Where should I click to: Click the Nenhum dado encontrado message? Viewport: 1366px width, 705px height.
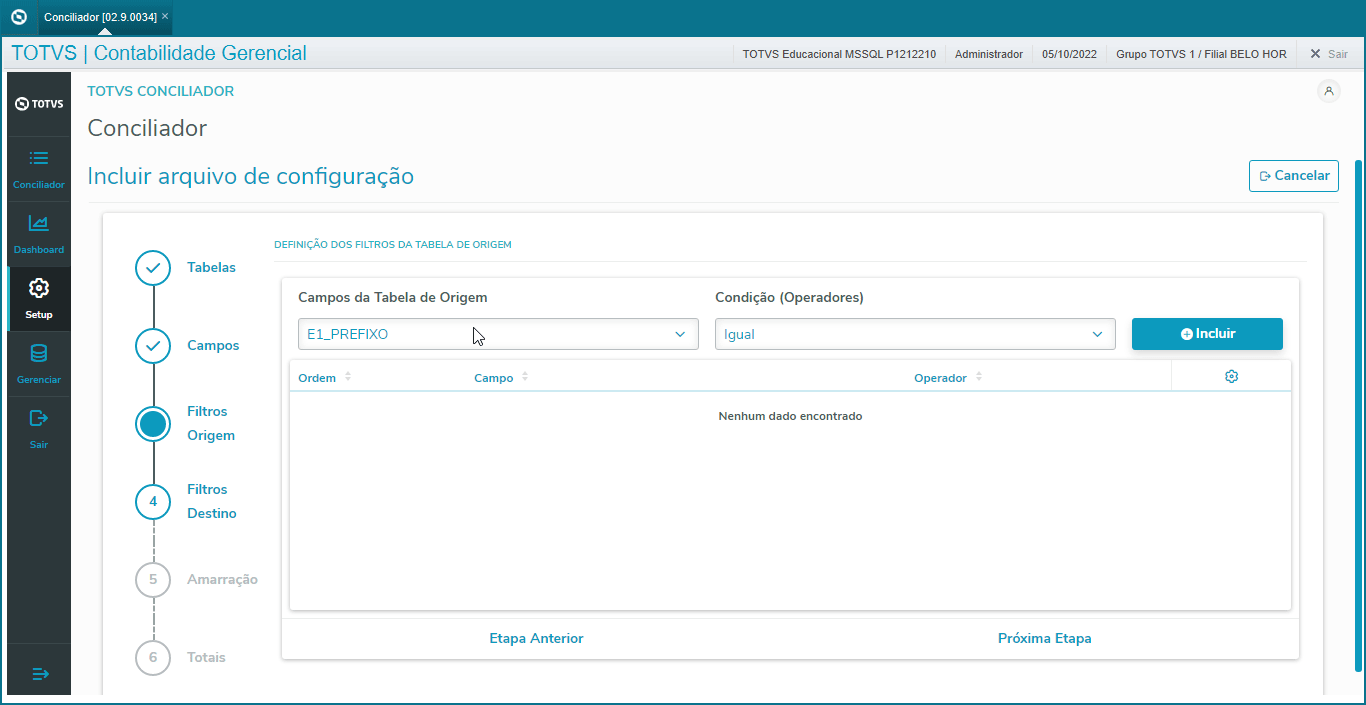790,416
